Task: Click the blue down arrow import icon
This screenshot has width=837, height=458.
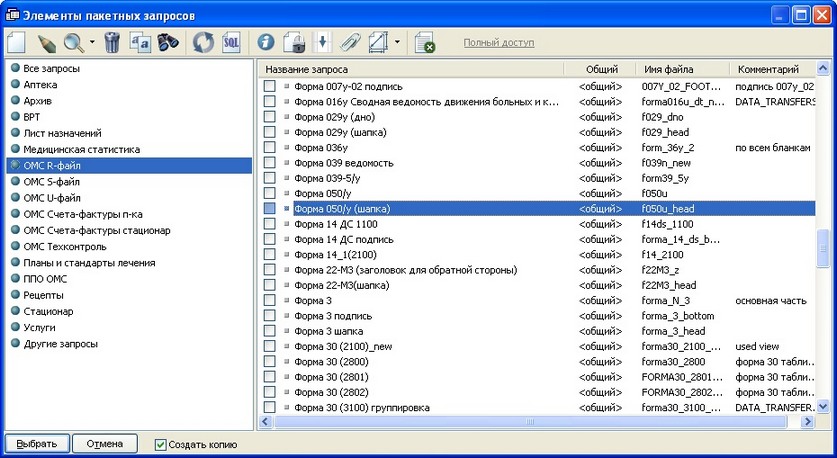Action: [322, 42]
